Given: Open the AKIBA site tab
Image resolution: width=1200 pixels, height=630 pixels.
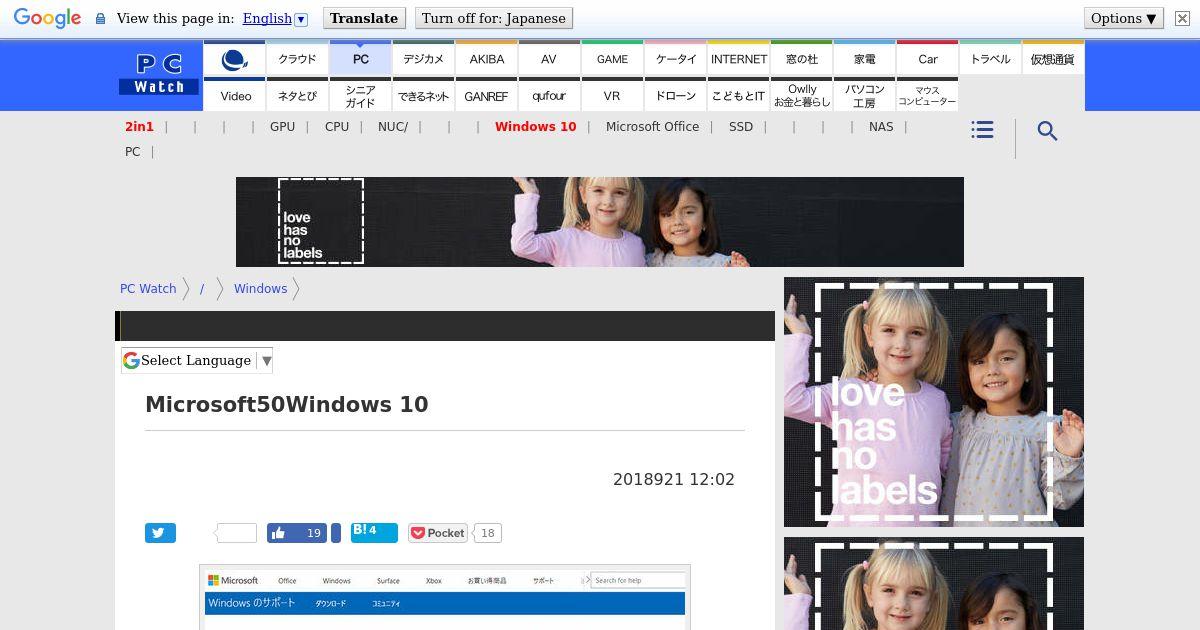Looking at the screenshot, I should pos(486,59).
